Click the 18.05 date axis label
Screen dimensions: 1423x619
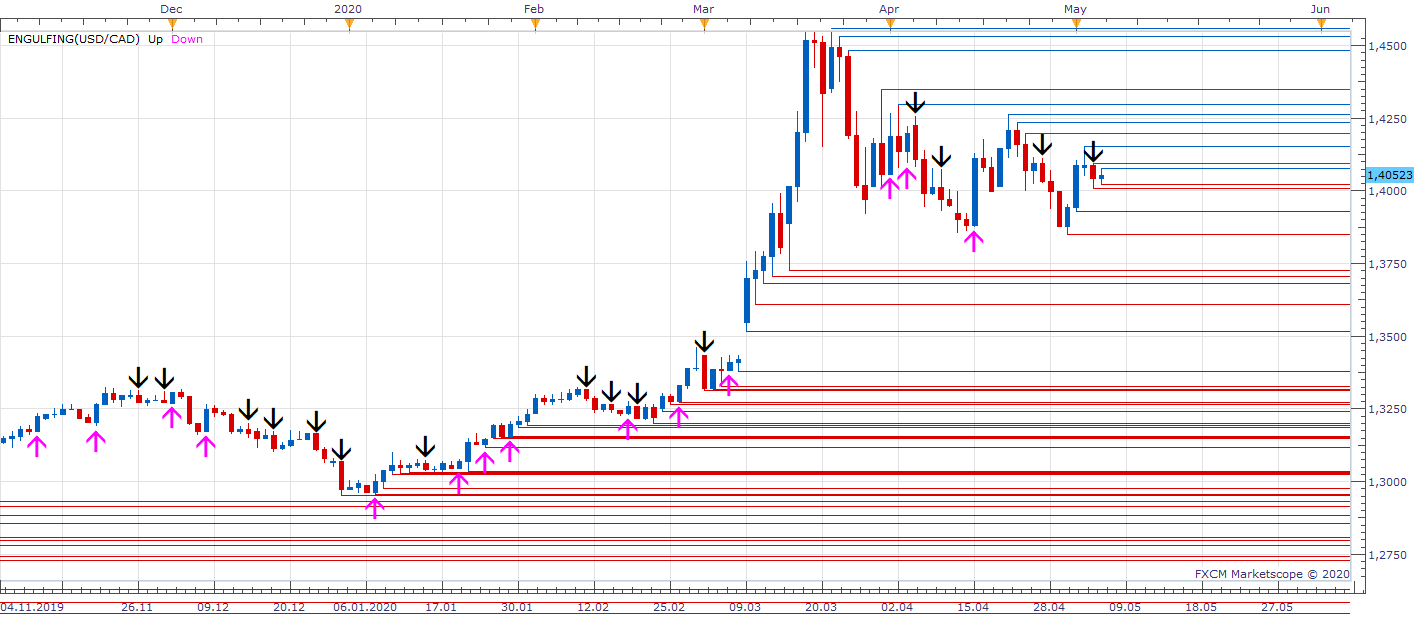coord(1201,607)
